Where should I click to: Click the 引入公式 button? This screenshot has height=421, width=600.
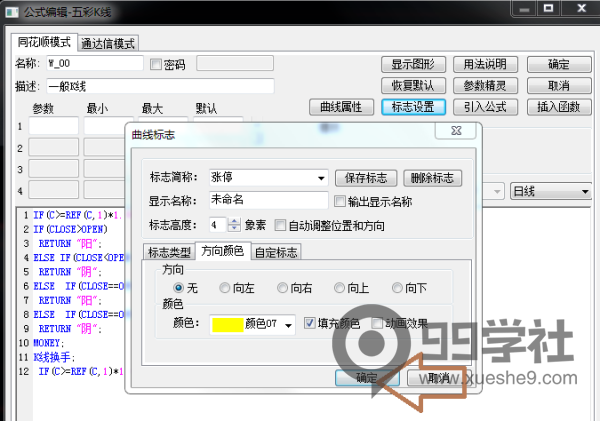coord(485,107)
